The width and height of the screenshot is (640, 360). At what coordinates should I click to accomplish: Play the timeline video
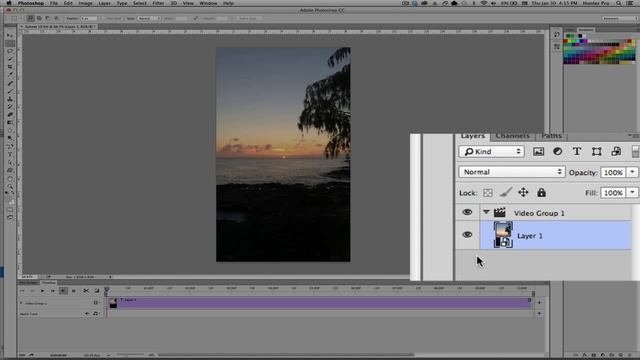(x=42, y=291)
